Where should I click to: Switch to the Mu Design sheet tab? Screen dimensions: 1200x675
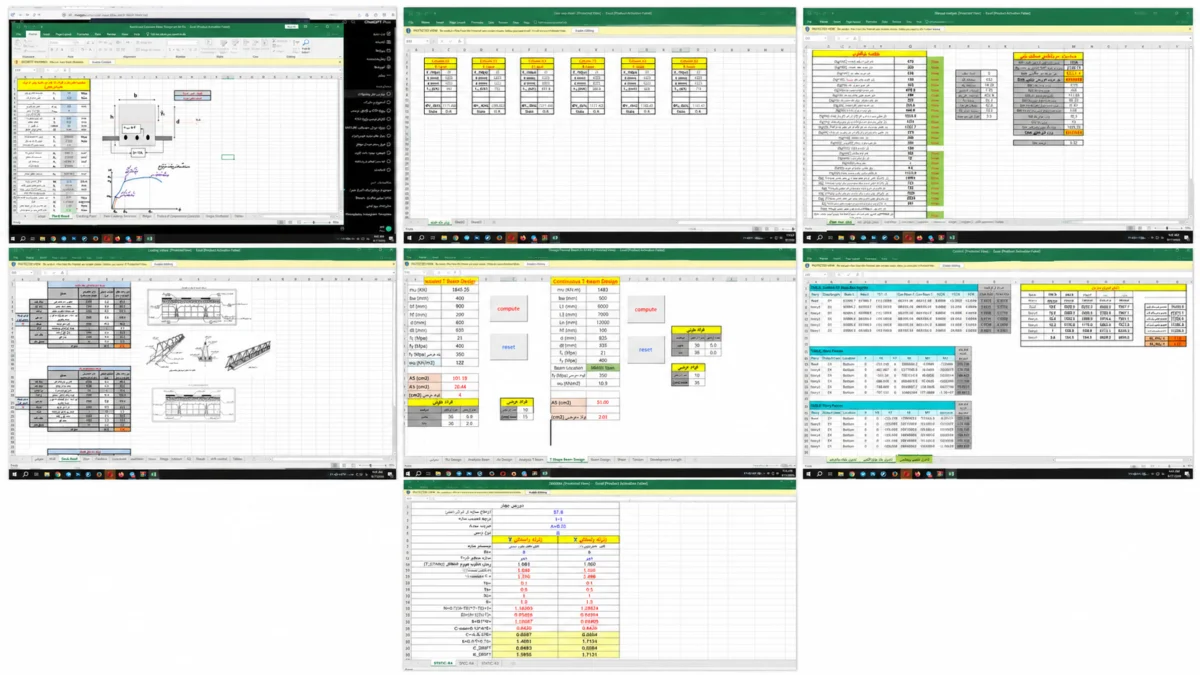click(453, 459)
